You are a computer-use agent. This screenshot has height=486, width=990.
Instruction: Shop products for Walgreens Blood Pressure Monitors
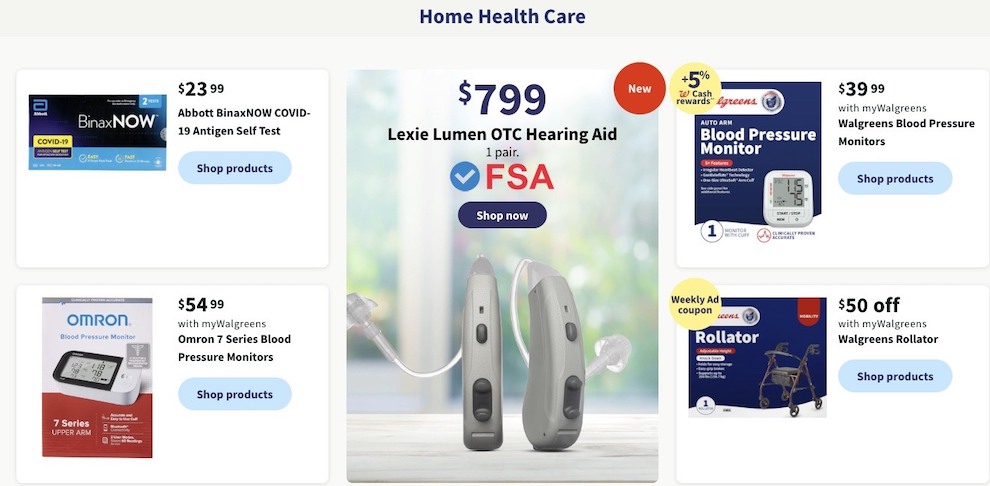(895, 179)
